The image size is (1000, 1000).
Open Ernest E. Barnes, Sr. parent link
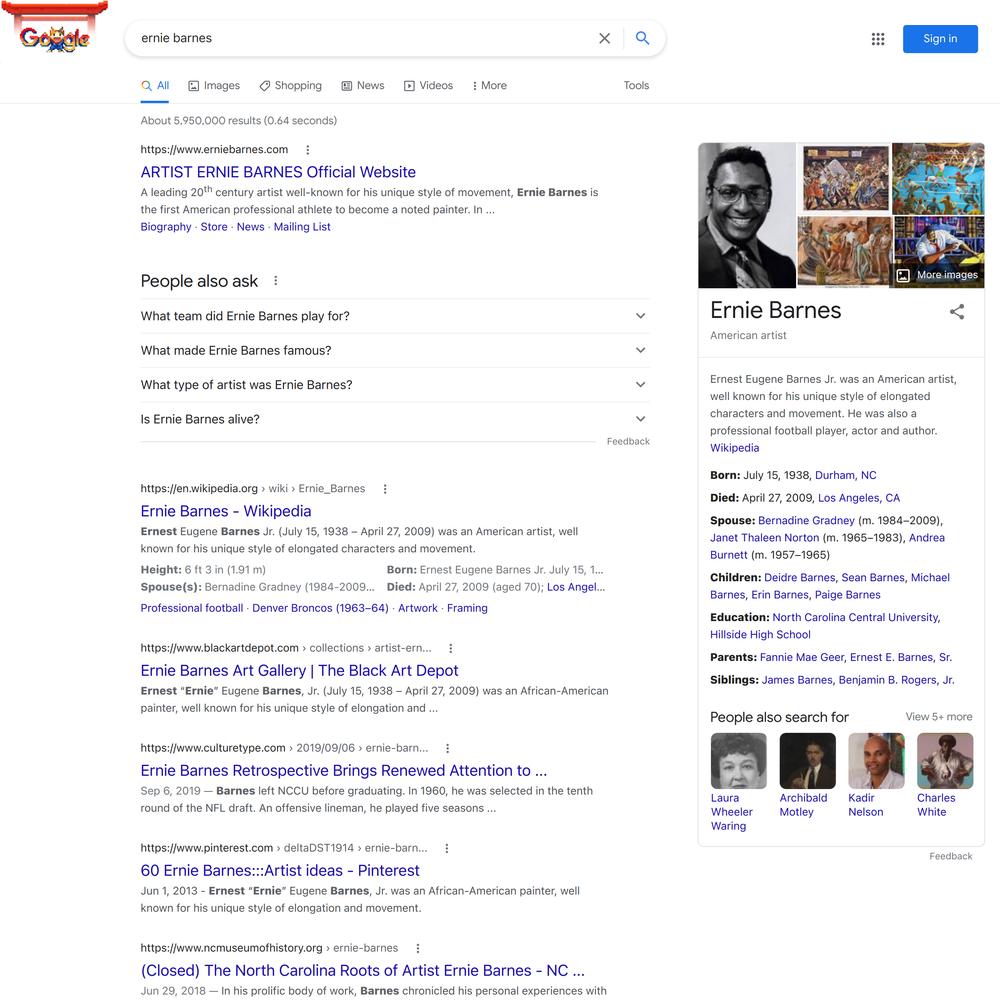pyautogui.click(x=901, y=658)
